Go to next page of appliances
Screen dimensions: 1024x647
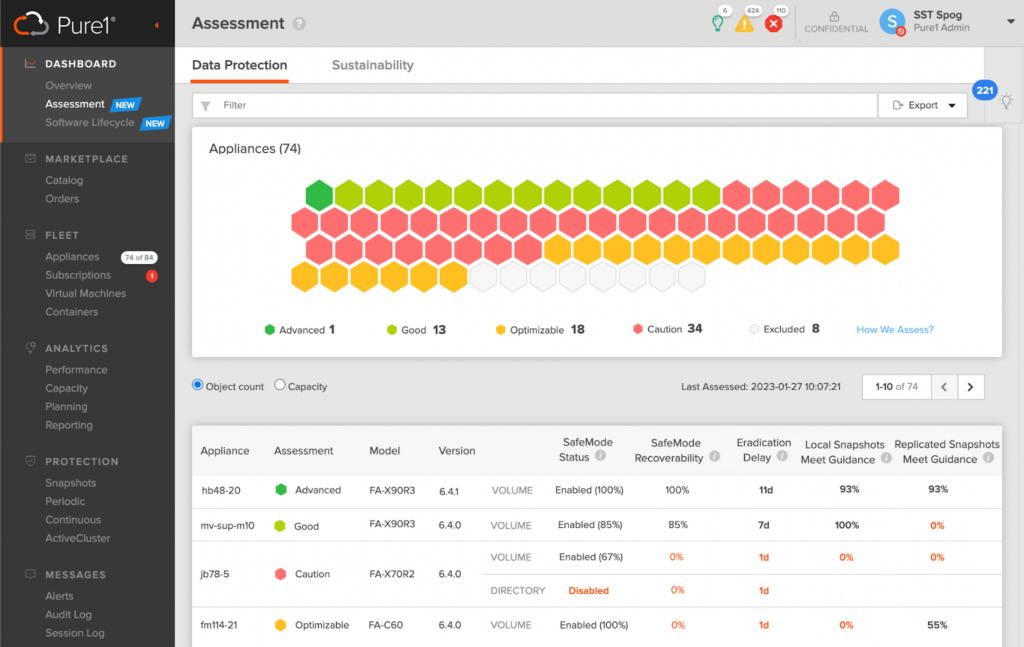click(x=970, y=387)
